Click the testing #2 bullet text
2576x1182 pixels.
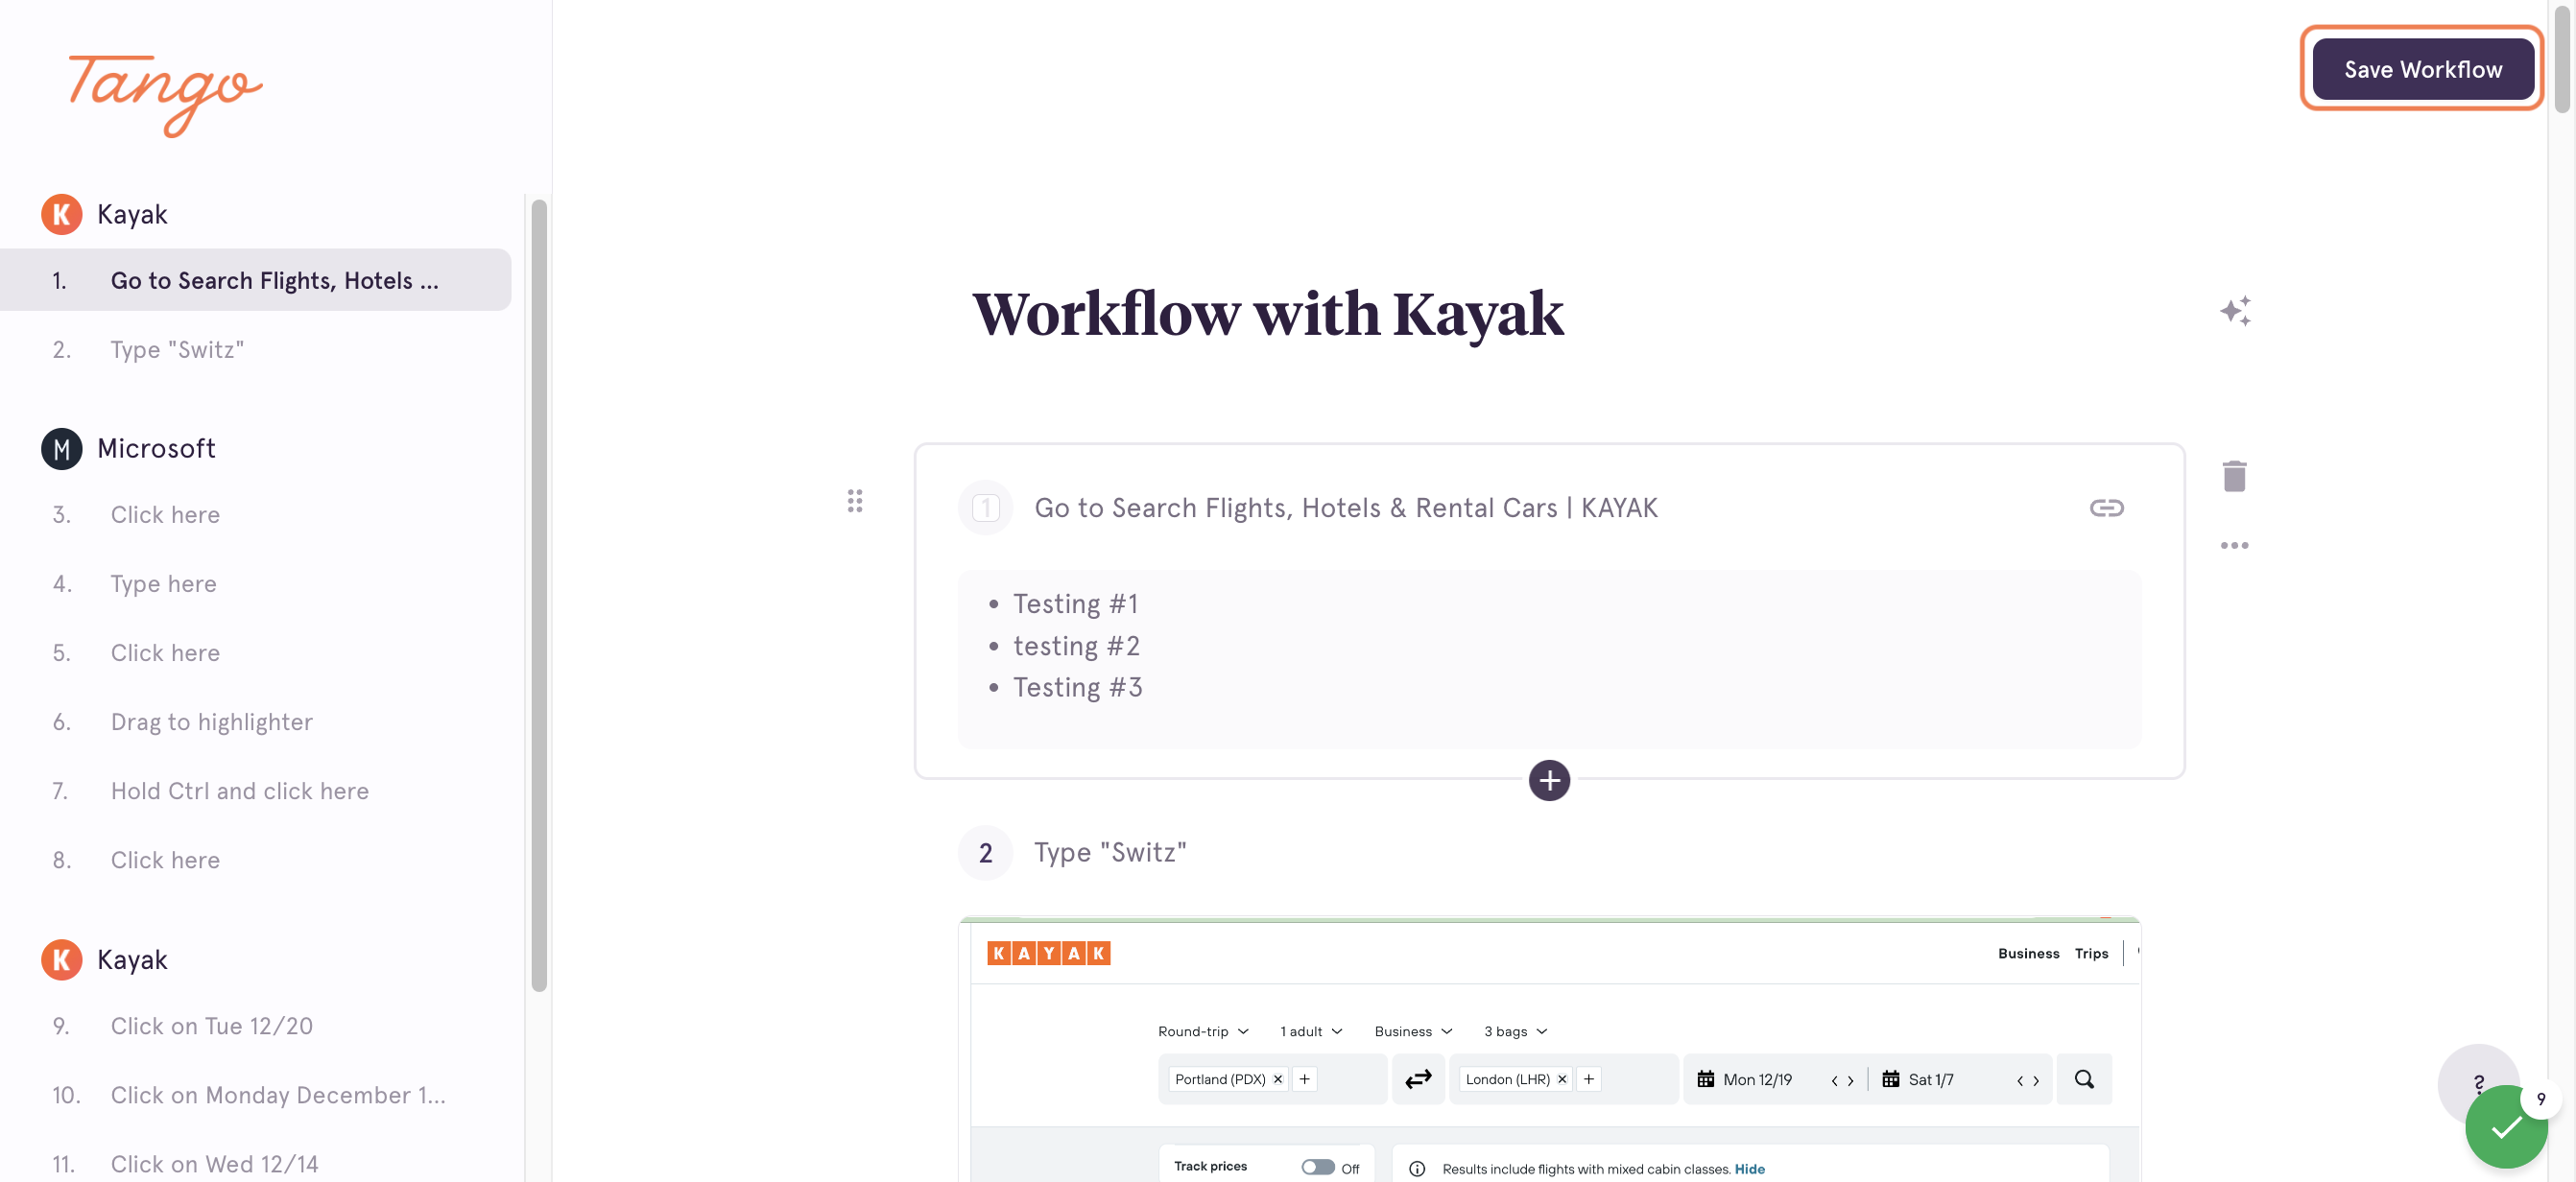tap(1076, 645)
